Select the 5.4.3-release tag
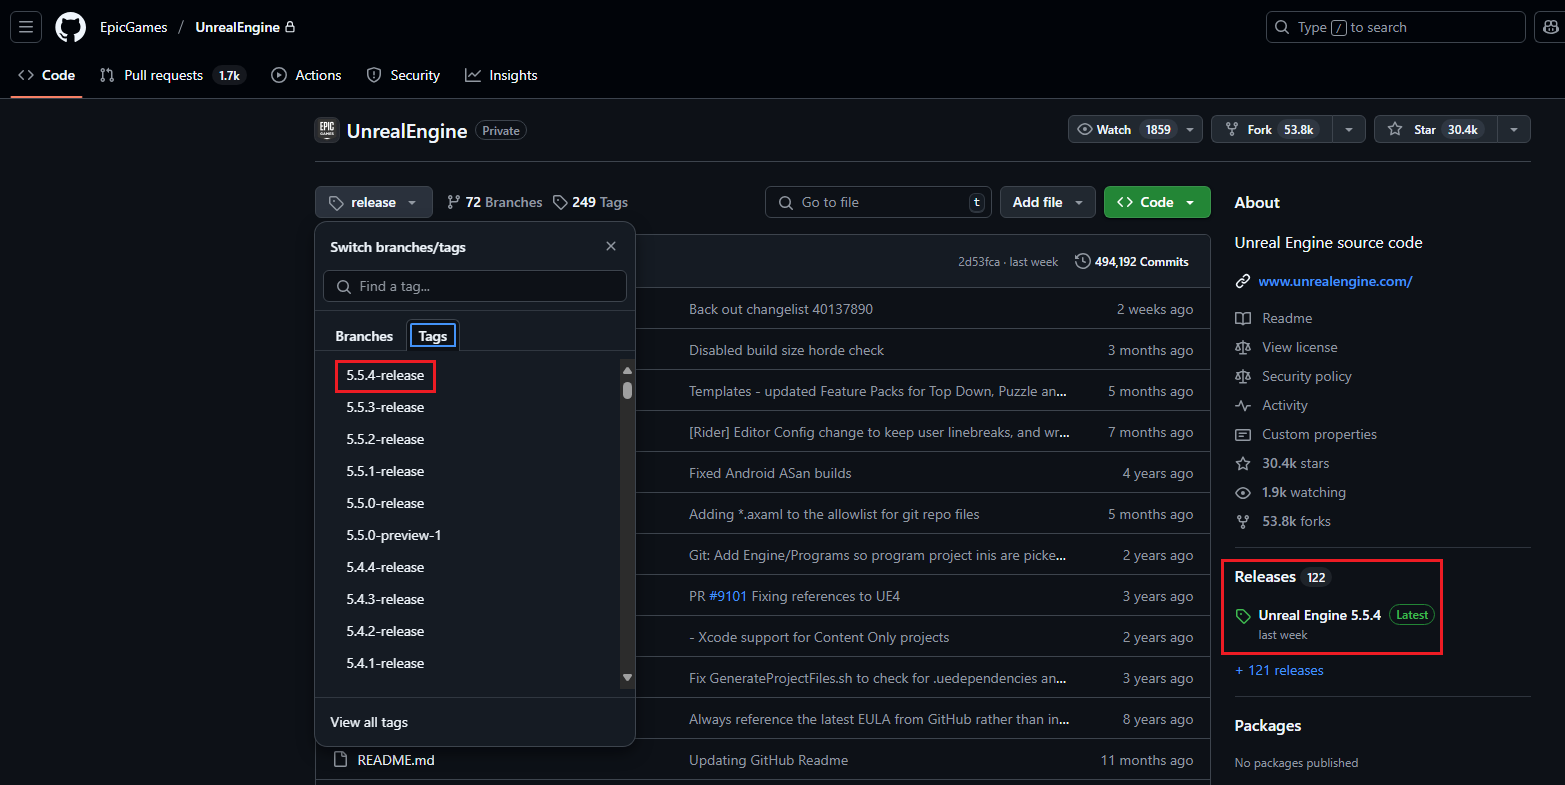 pos(385,599)
